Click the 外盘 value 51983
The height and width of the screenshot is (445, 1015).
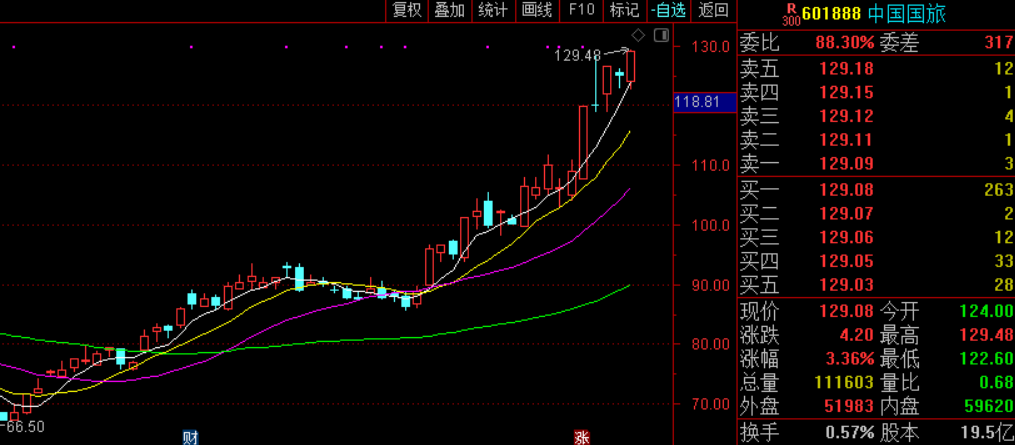click(848, 407)
